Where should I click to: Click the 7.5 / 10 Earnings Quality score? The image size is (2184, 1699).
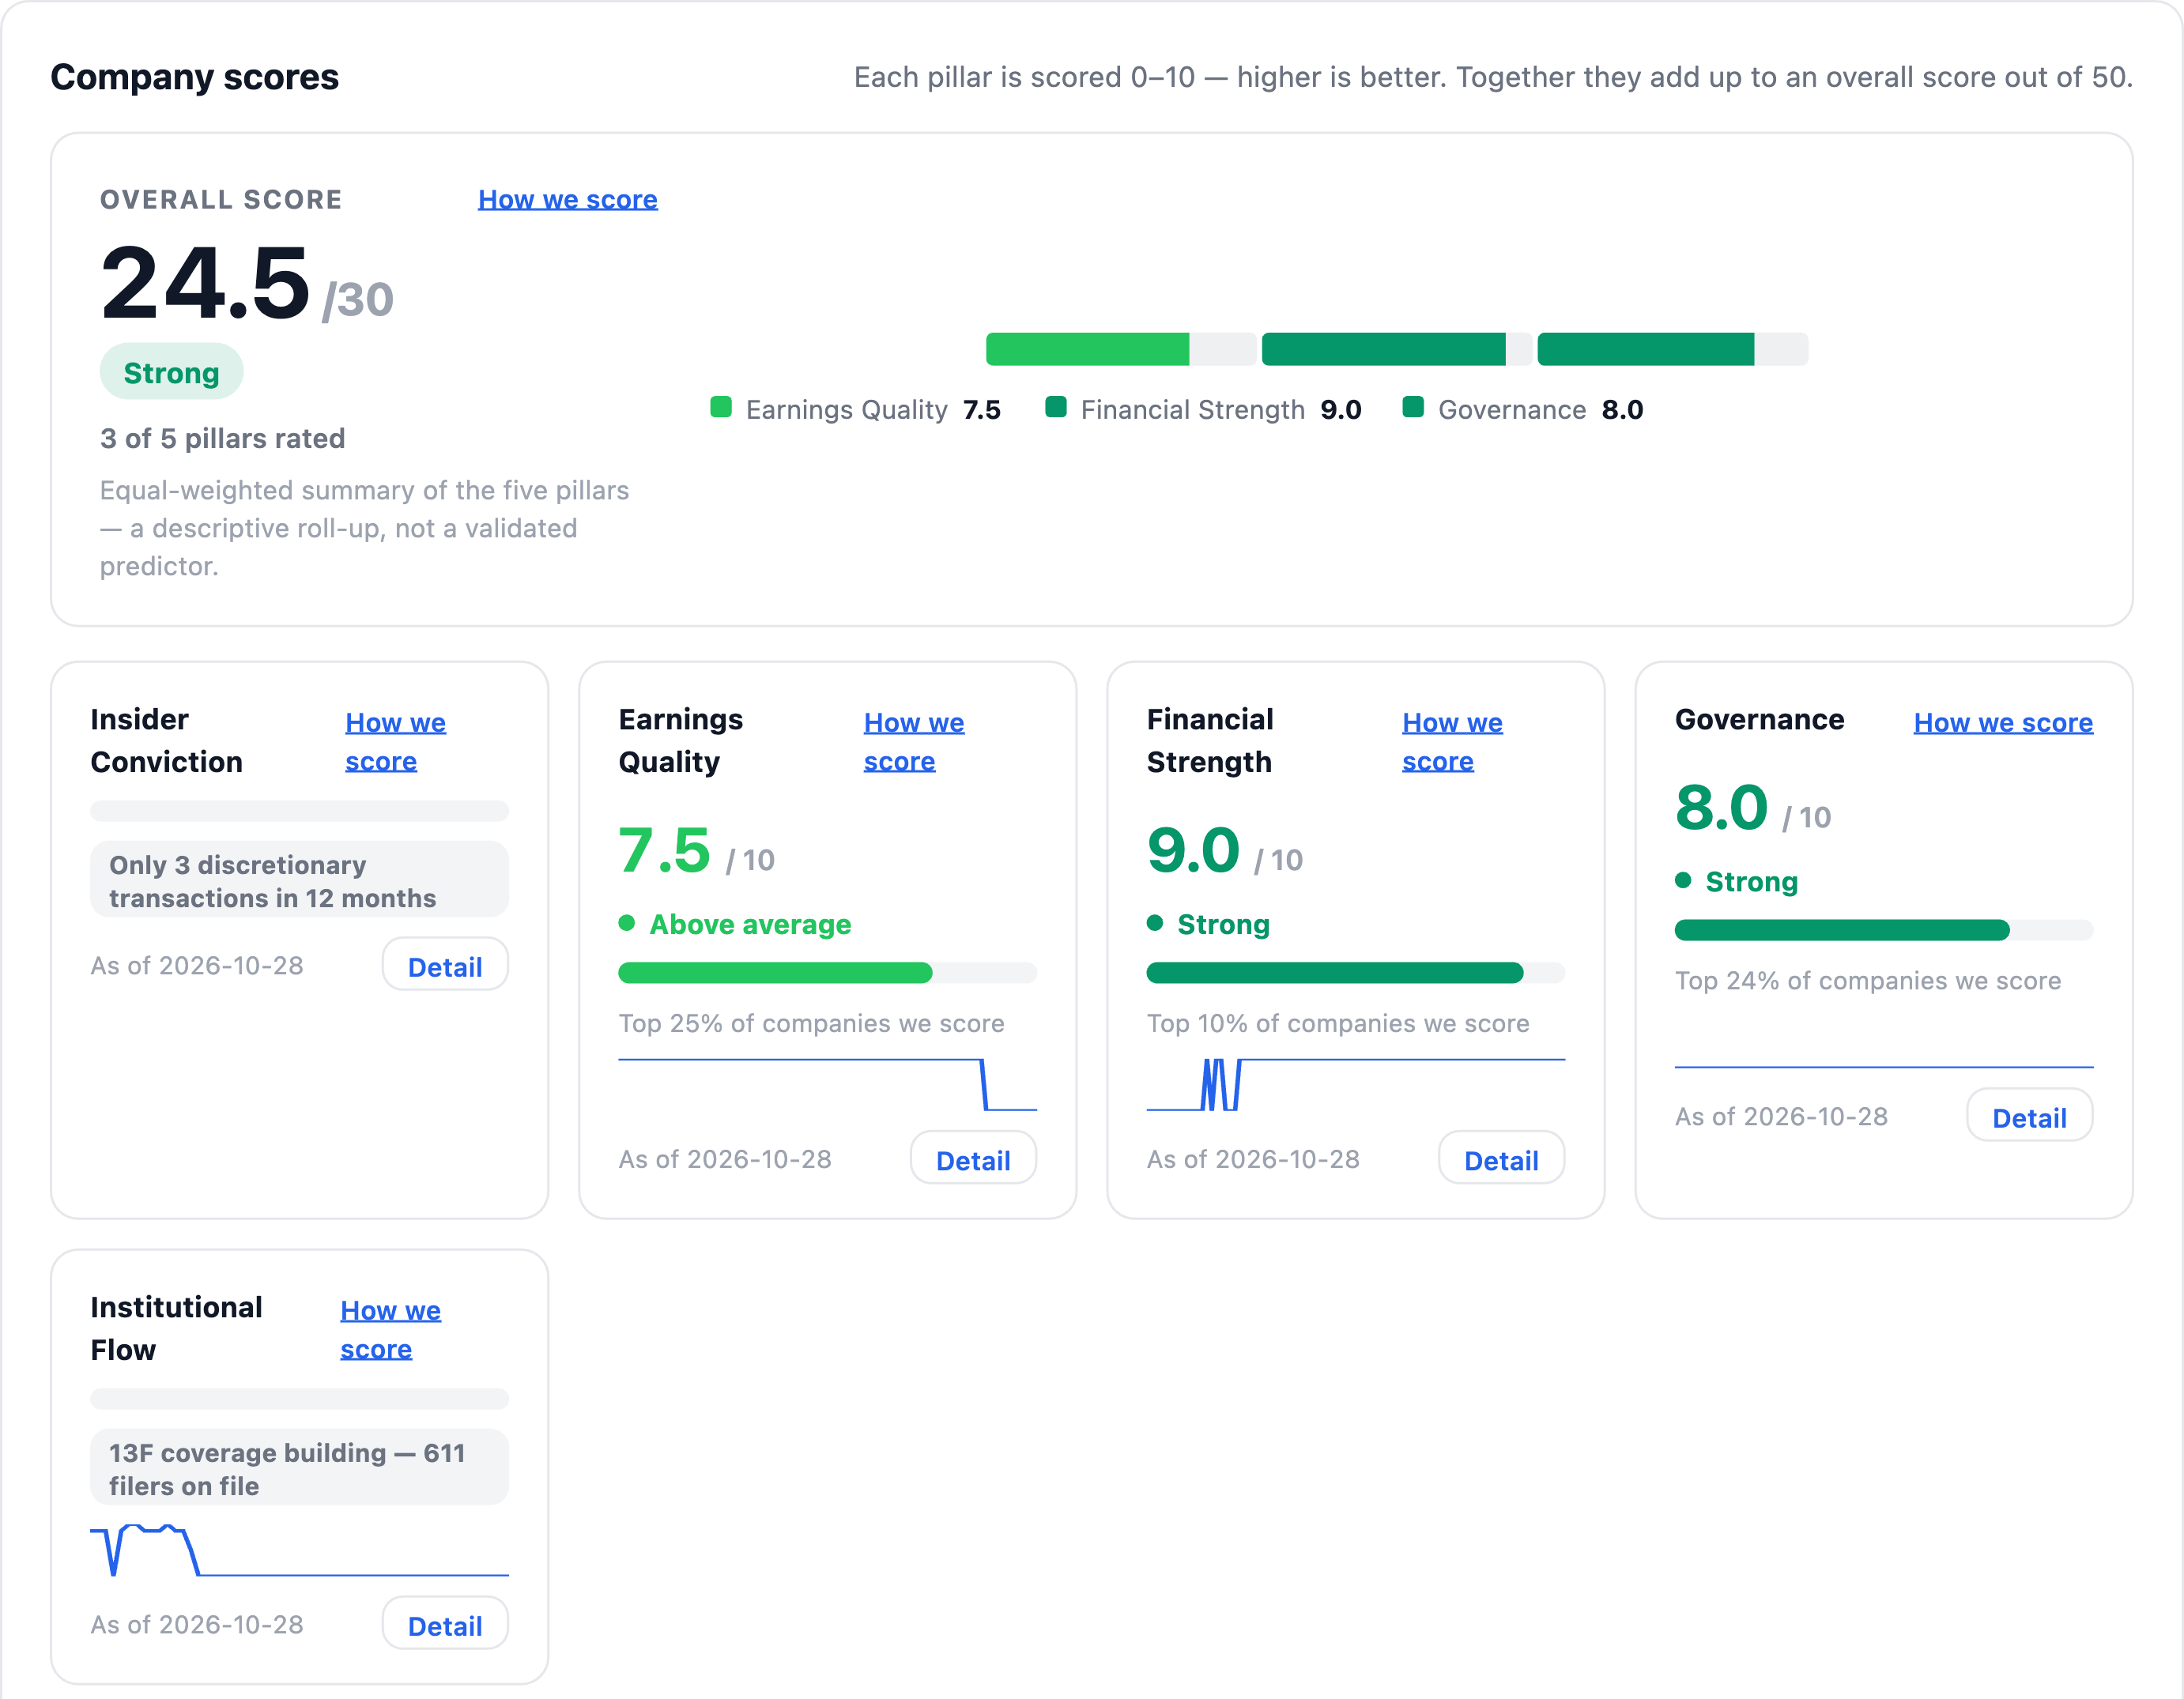point(696,852)
